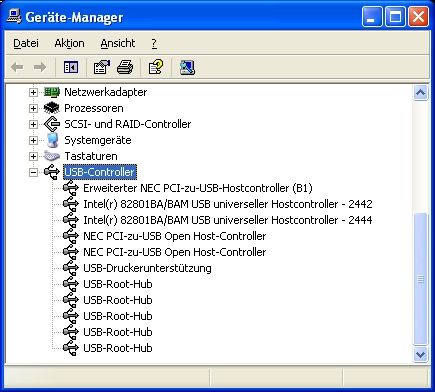The width and height of the screenshot is (435, 392).
Task: Click the Prozessoren chip icon
Action: coord(52,108)
